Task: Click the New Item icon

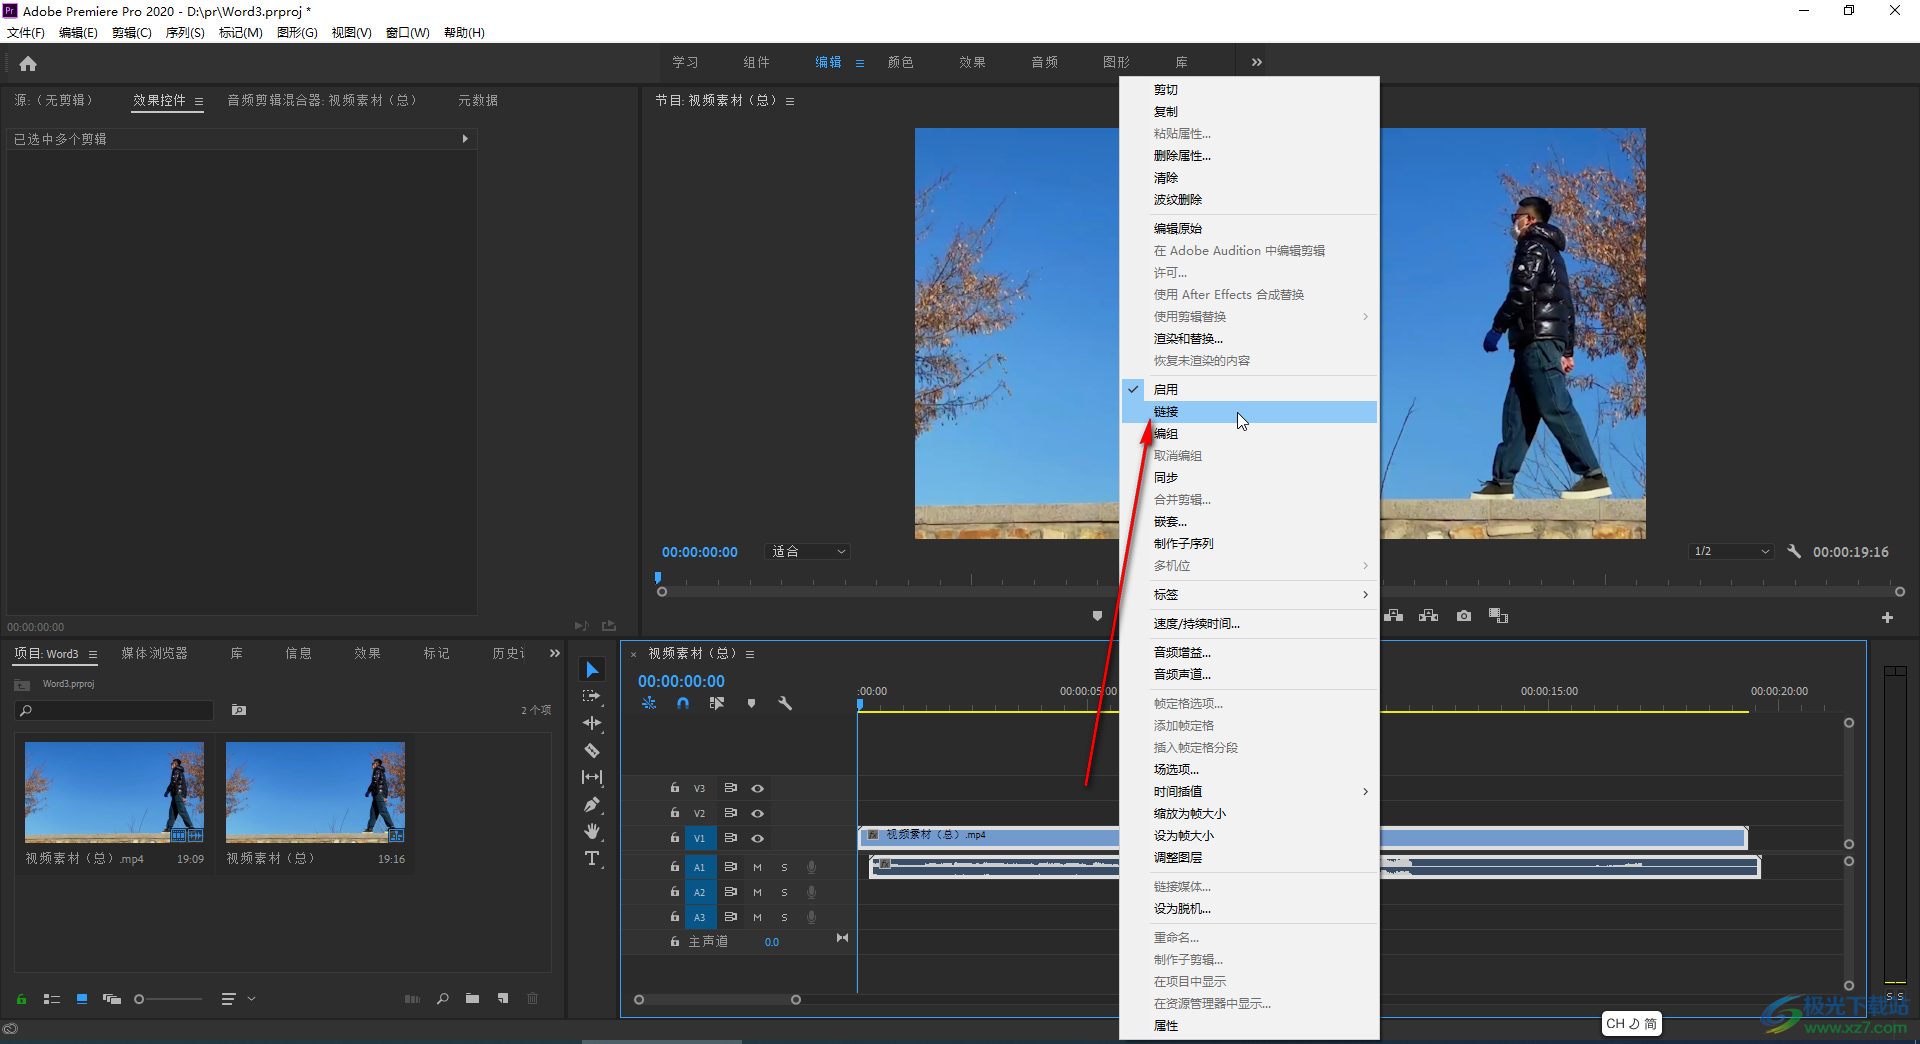Action: [503, 998]
